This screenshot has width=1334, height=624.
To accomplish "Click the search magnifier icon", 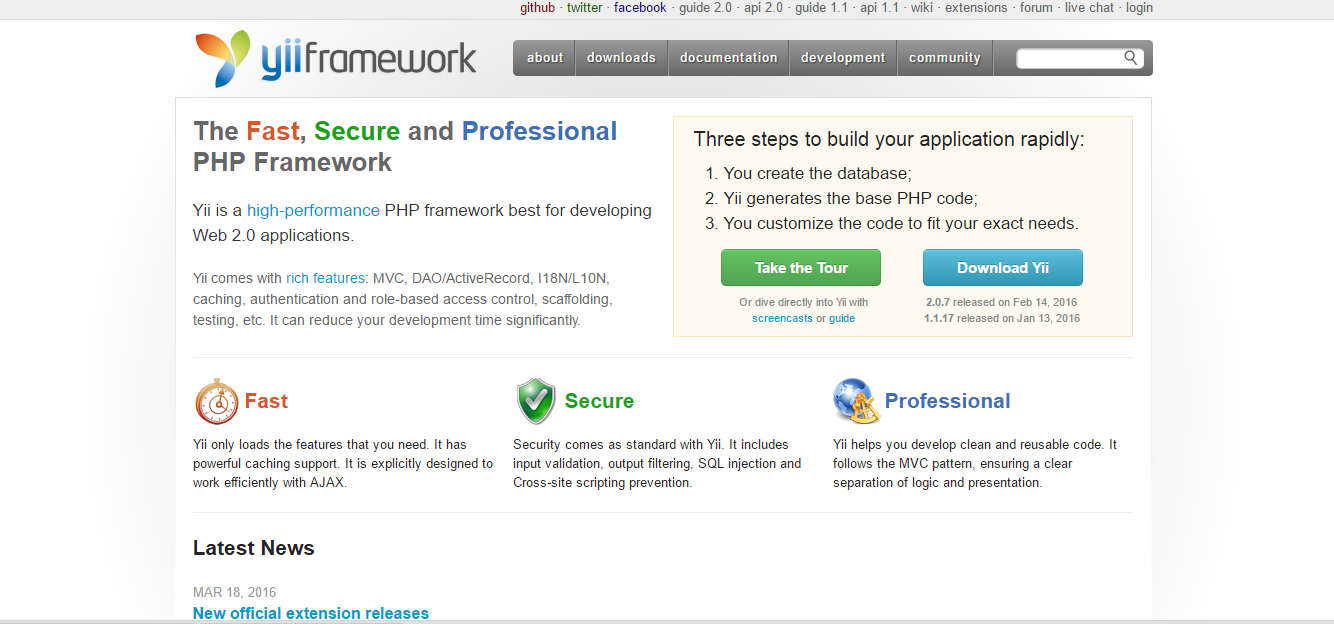I will click(x=1131, y=58).
